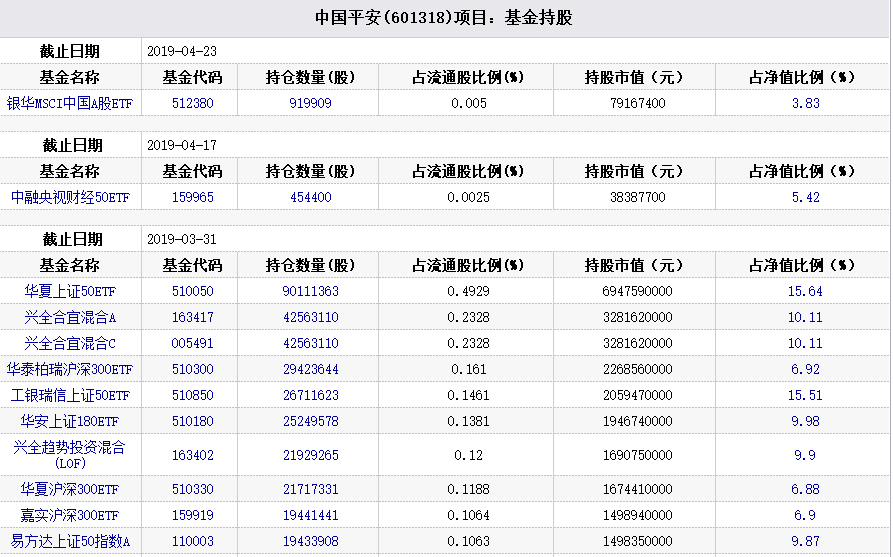Open holding quantity 29423644 link
Screen dimensions: 893x557
pyautogui.click(x=310, y=370)
